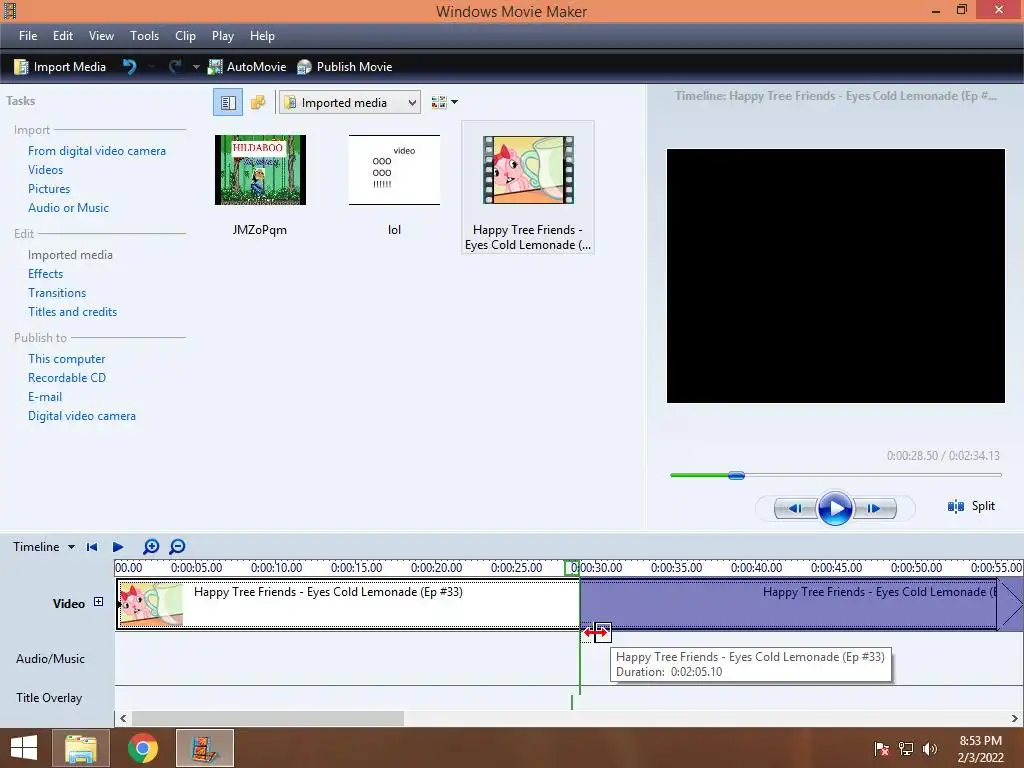This screenshot has width=1024, height=768.
Task: Click the timeline horizontal scrollbar thumb
Action: (x=268, y=718)
